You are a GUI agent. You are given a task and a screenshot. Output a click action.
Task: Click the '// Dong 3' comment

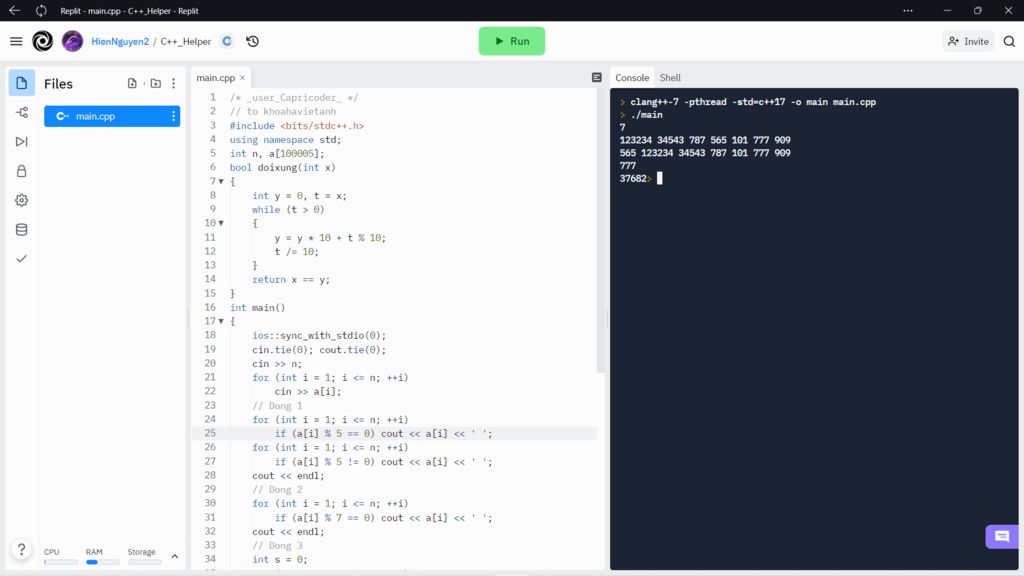tap(277, 546)
